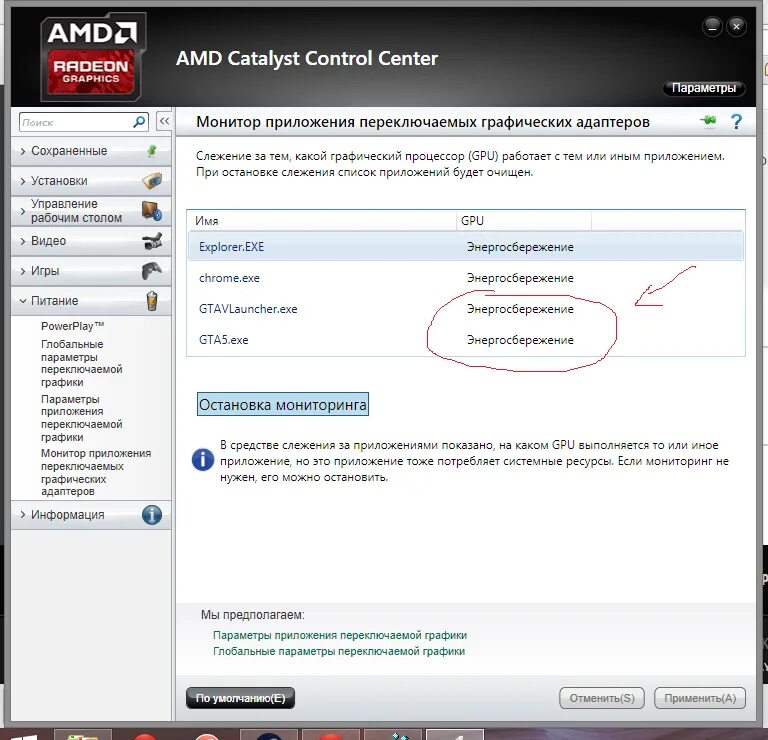The height and width of the screenshot is (740, 768).
Task: Open Параметры приложения переключаемой графики in sidebar
Action: [82, 418]
